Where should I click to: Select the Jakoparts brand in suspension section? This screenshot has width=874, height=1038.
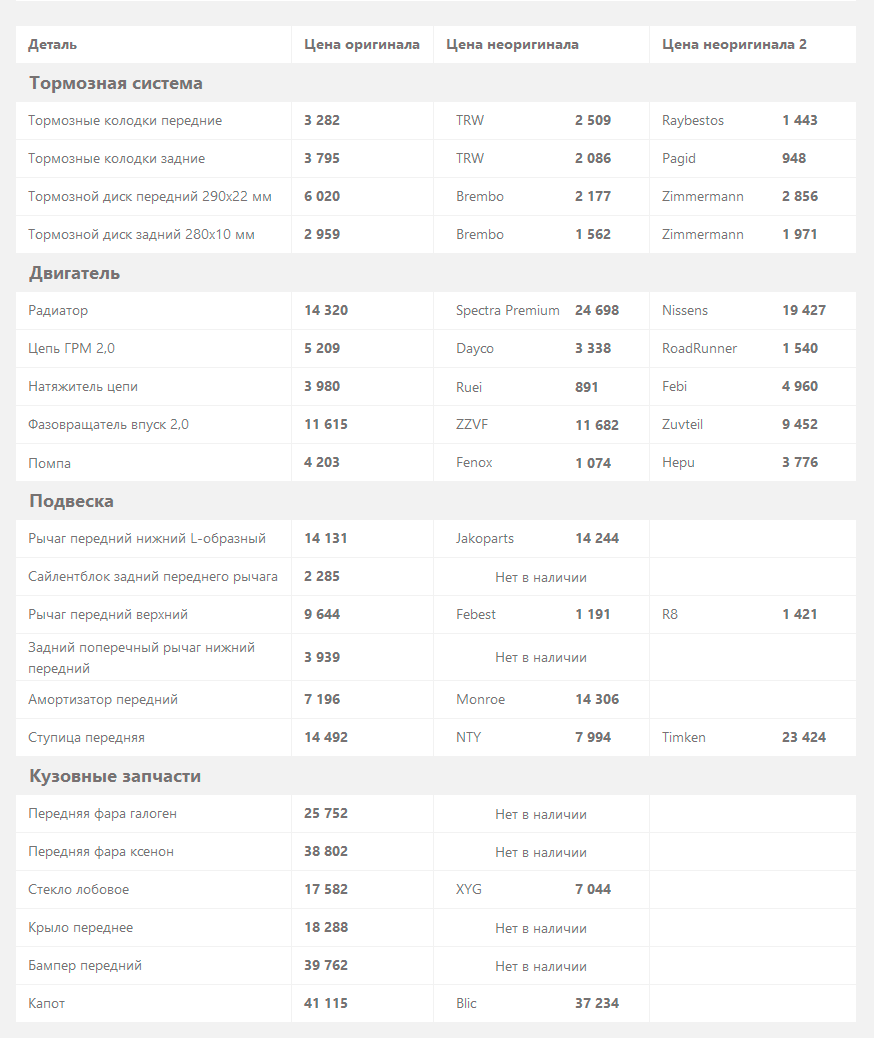click(485, 538)
